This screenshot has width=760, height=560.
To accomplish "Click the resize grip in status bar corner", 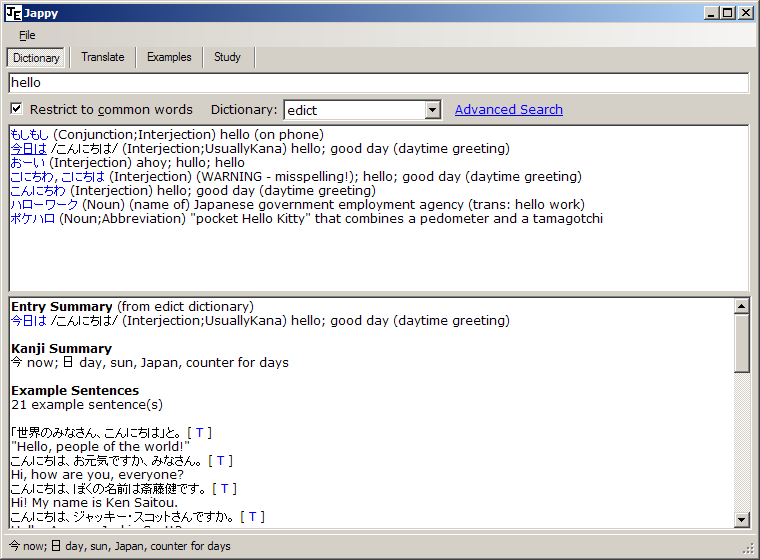I will click(748, 548).
